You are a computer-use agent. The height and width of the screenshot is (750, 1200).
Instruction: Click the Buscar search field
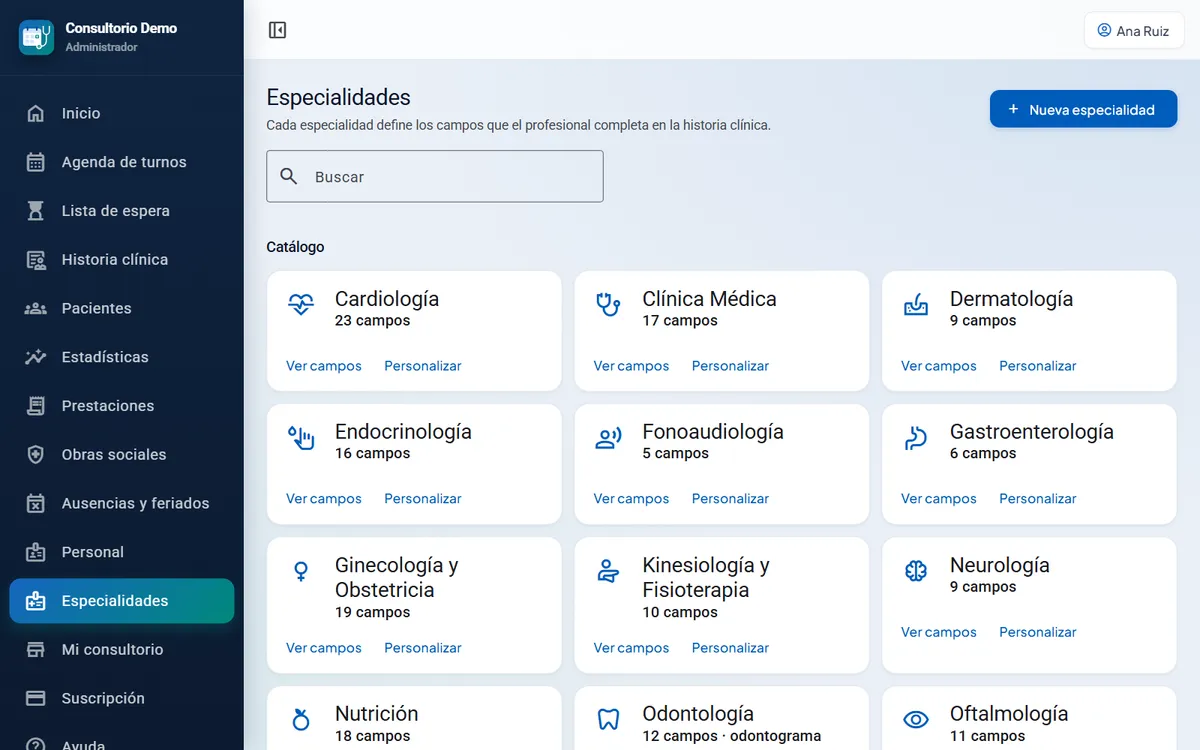(x=435, y=176)
